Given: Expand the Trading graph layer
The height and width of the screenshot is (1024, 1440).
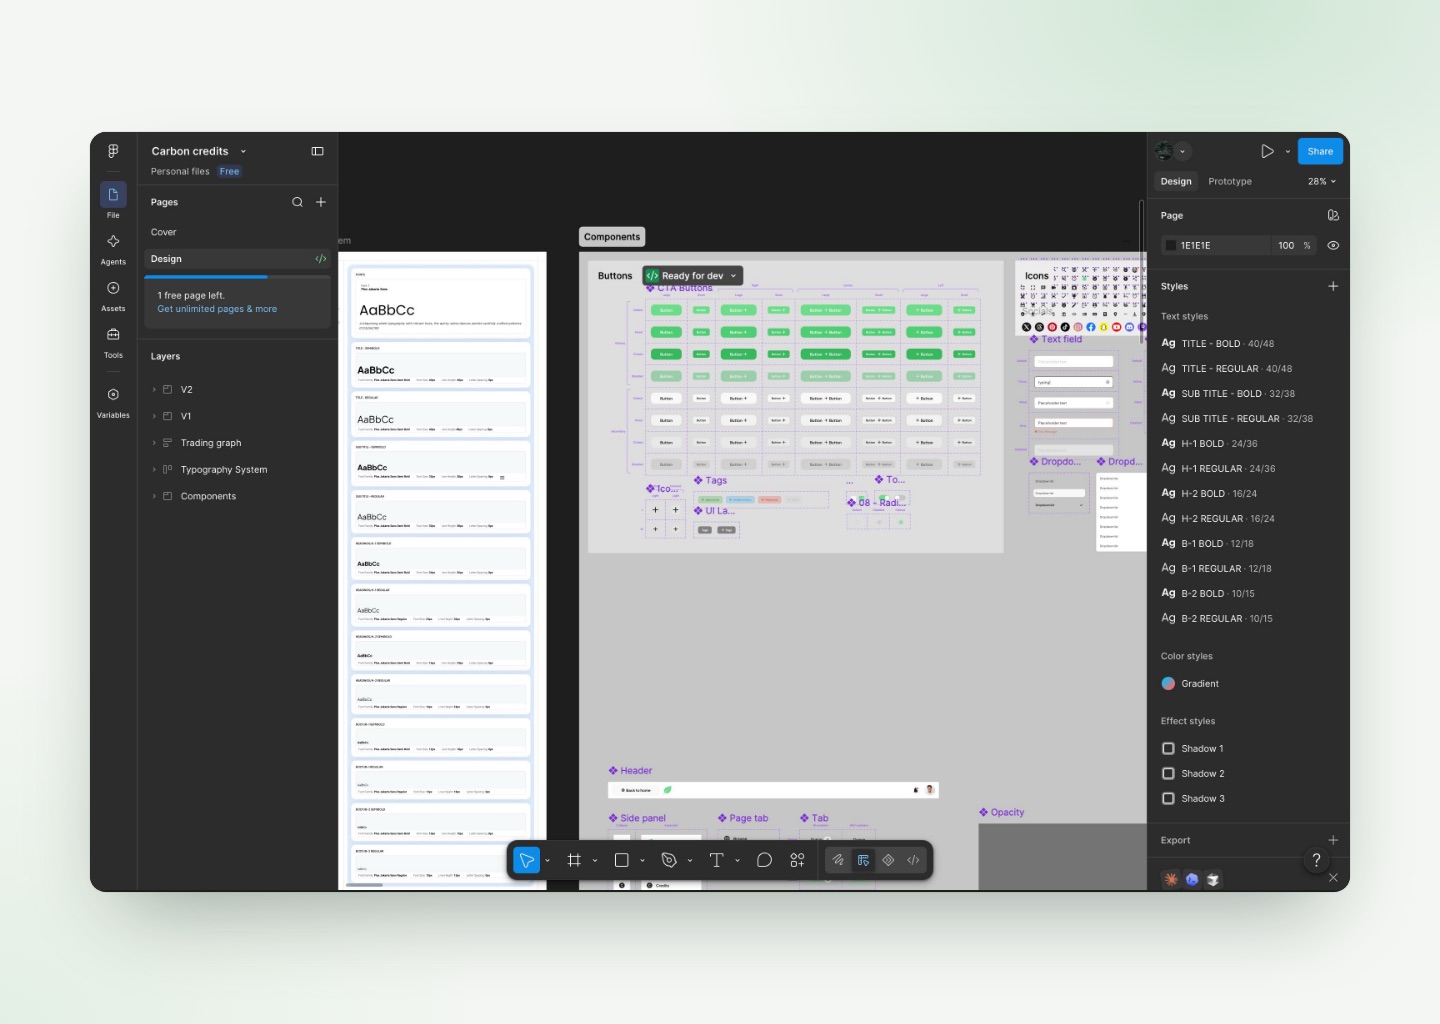Looking at the screenshot, I should click(154, 443).
